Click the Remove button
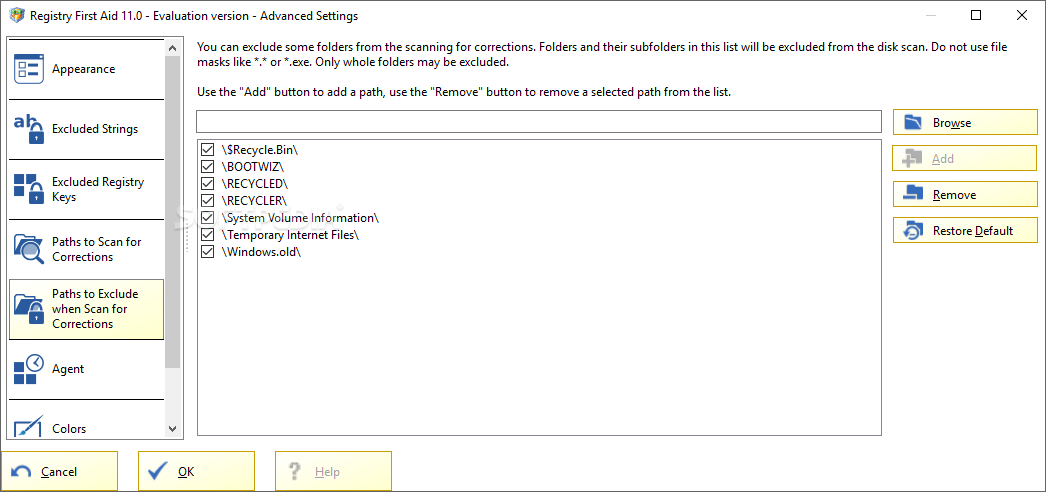The height and width of the screenshot is (492, 1046). pyautogui.click(x=965, y=195)
